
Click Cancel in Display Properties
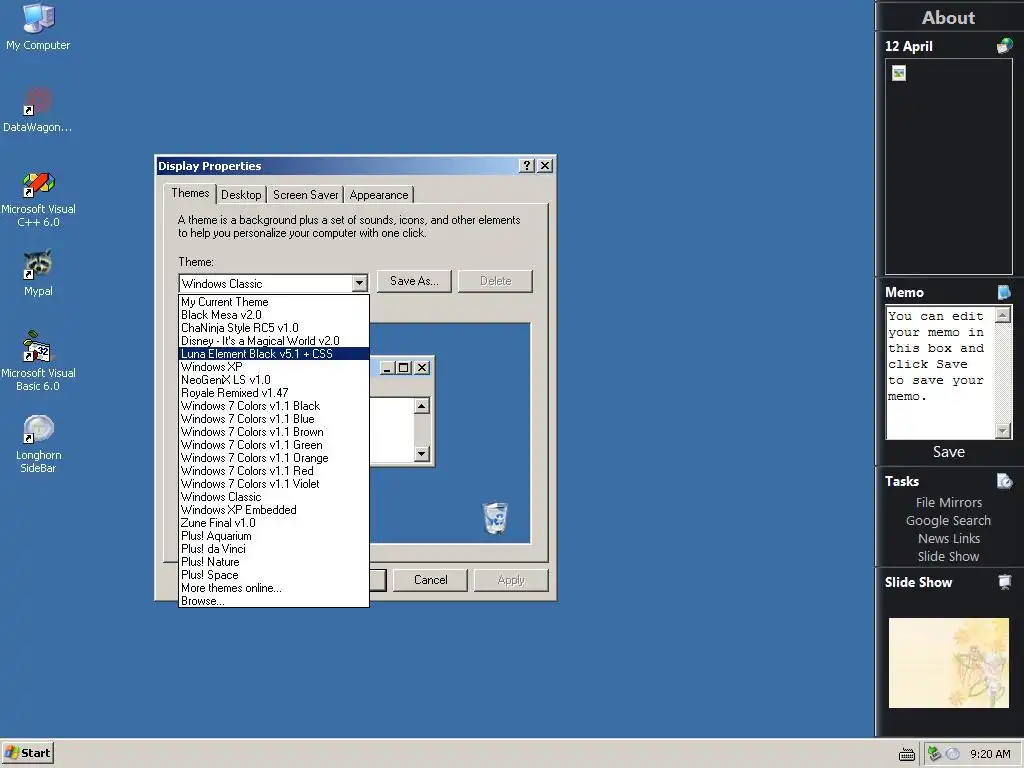[x=430, y=580]
